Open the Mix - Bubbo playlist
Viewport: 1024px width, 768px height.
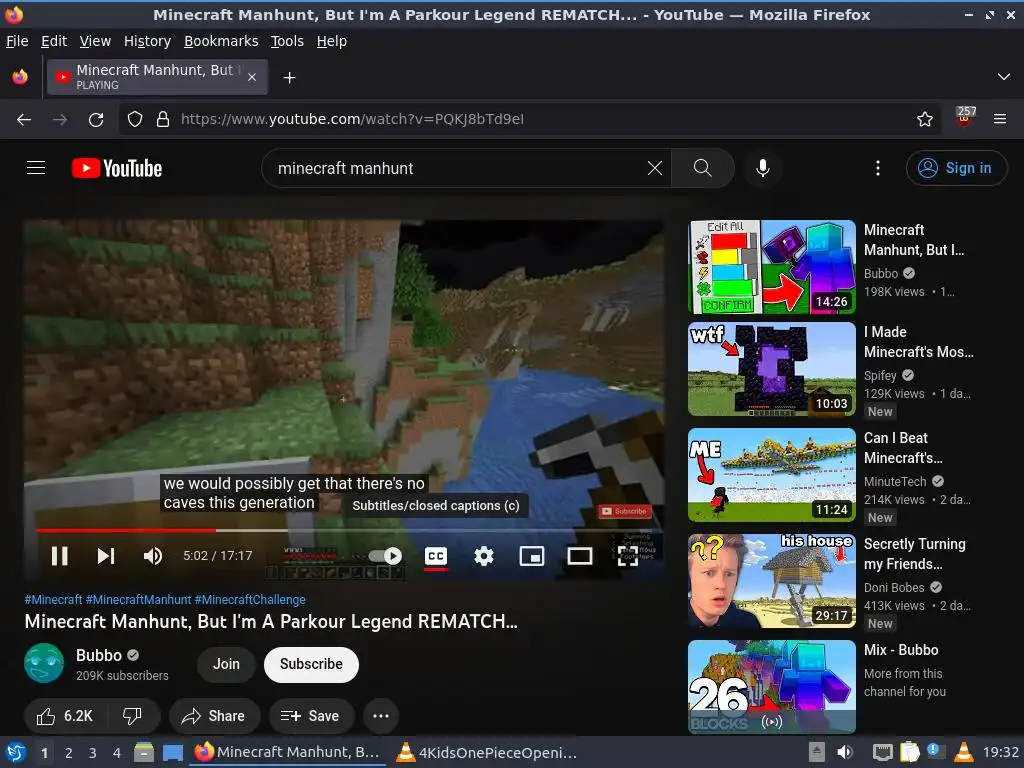772,687
